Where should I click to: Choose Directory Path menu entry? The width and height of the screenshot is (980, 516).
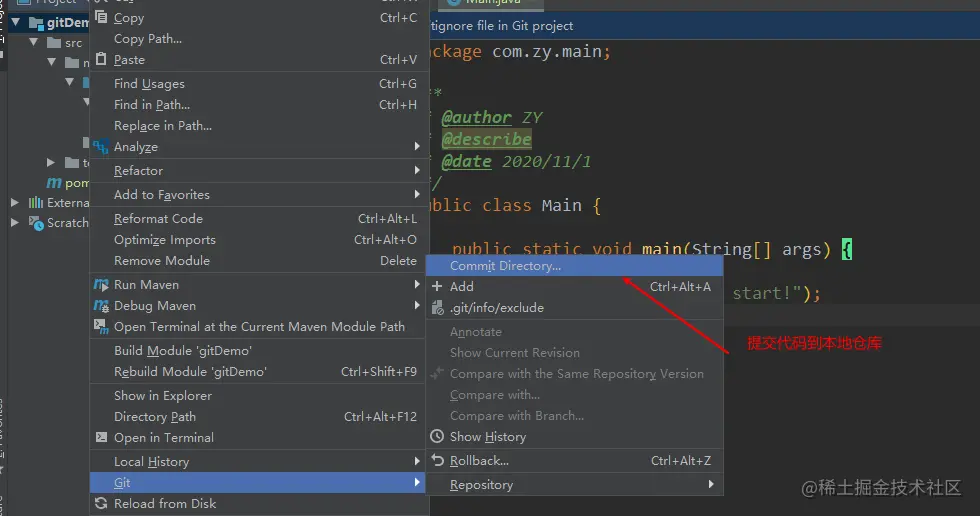(x=258, y=417)
